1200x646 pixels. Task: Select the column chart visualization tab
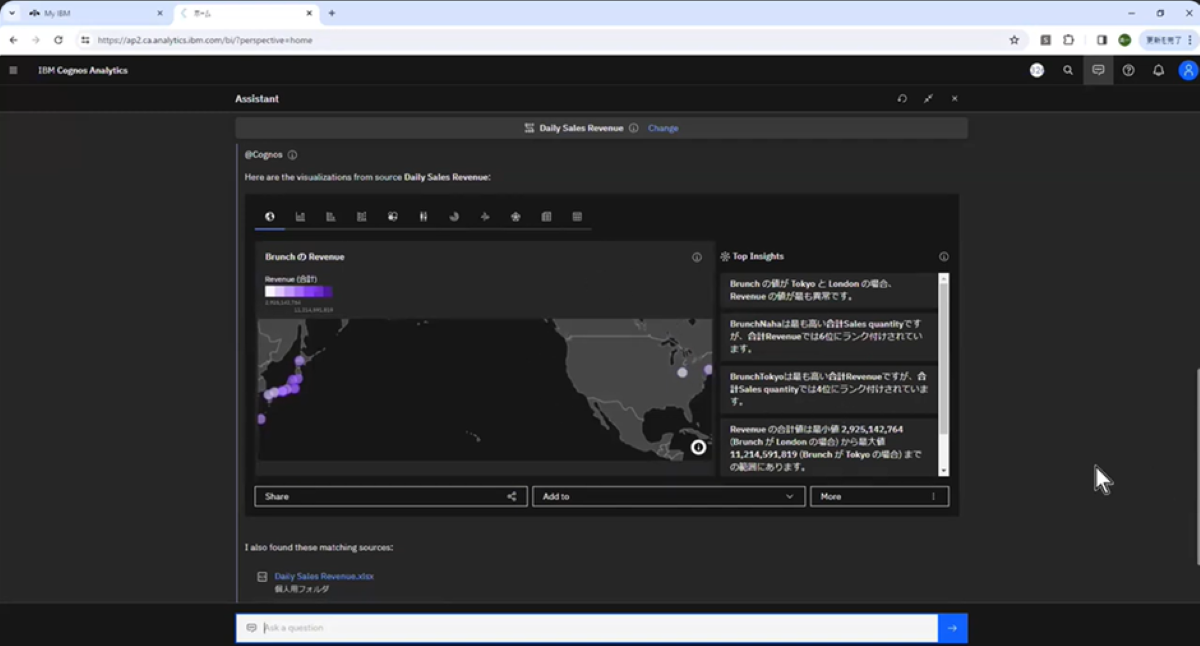pos(300,216)
